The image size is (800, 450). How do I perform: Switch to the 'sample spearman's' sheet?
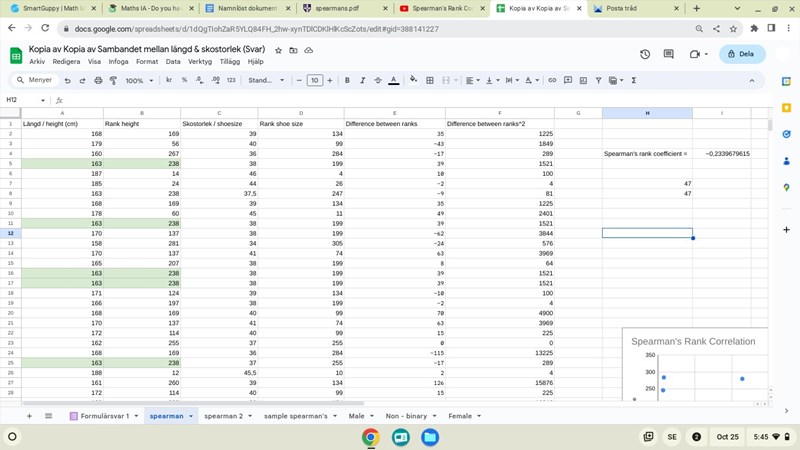295,416
